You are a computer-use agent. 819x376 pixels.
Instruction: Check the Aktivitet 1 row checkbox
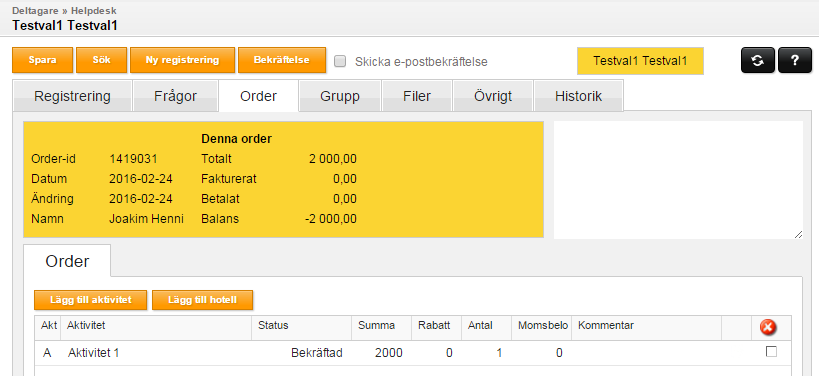click(771, 352)
